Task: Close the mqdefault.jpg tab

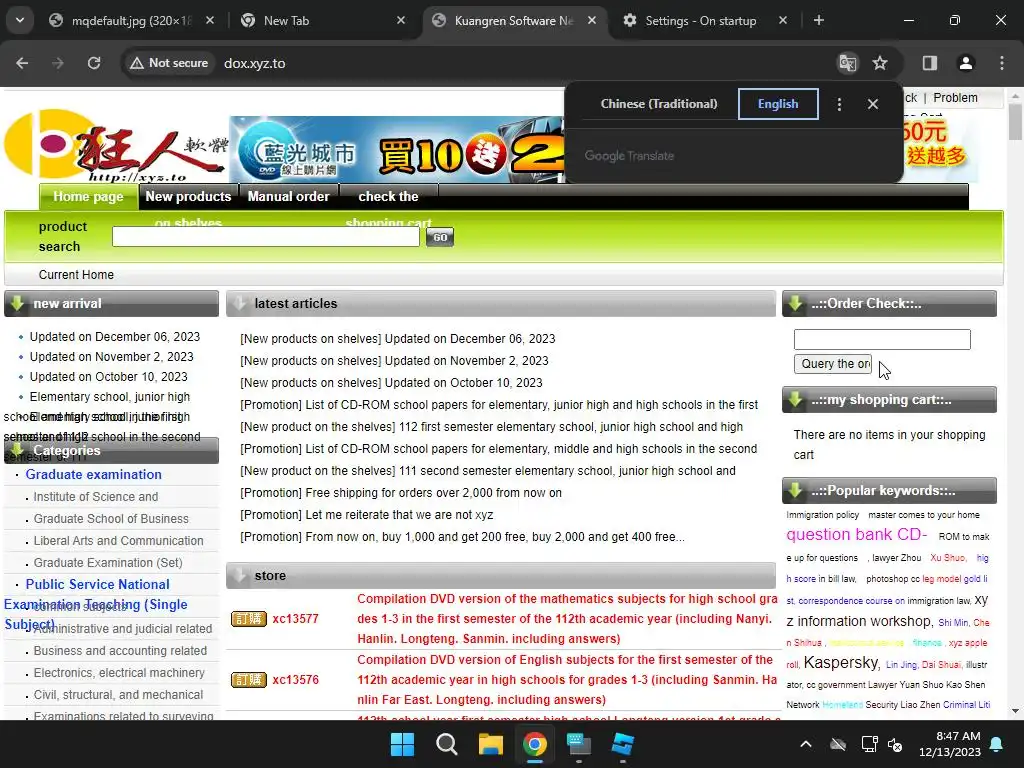Action: coord(210,20)
